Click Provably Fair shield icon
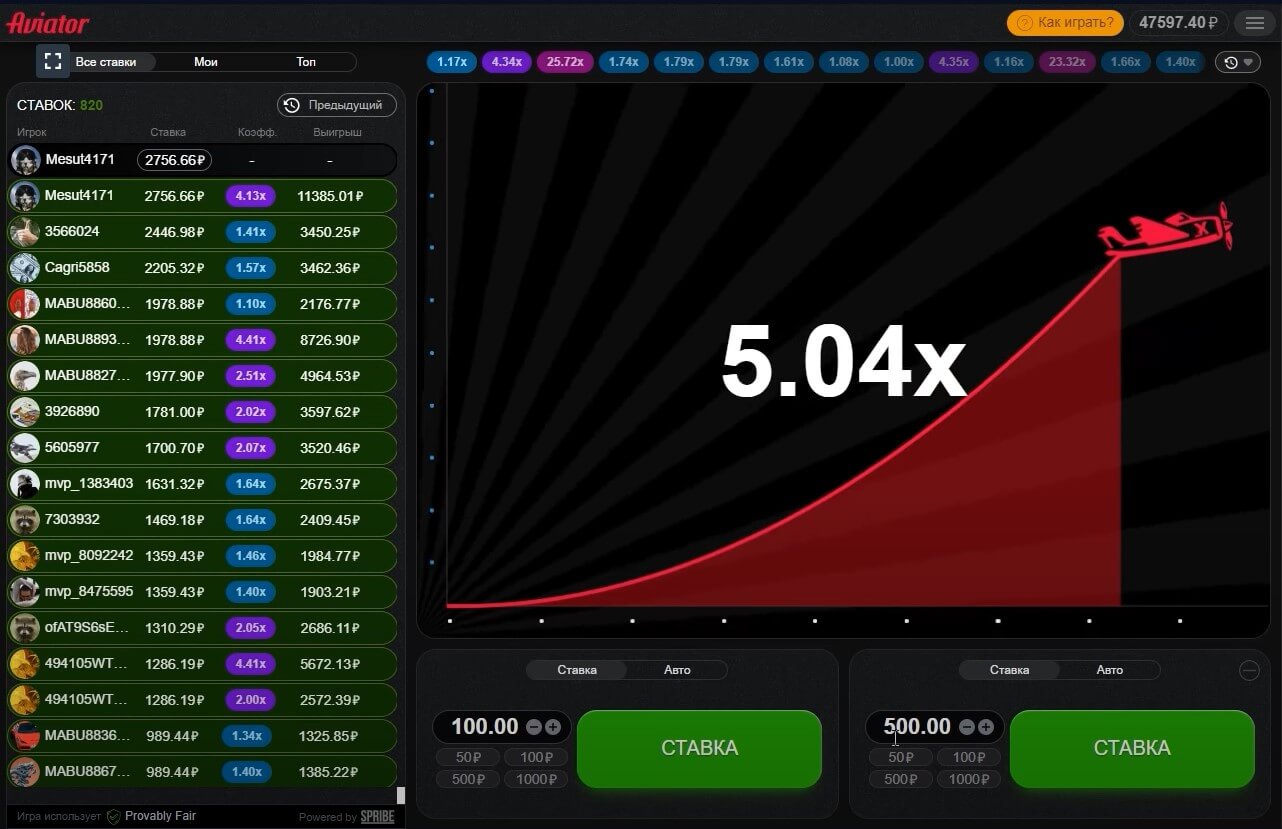 114,816
